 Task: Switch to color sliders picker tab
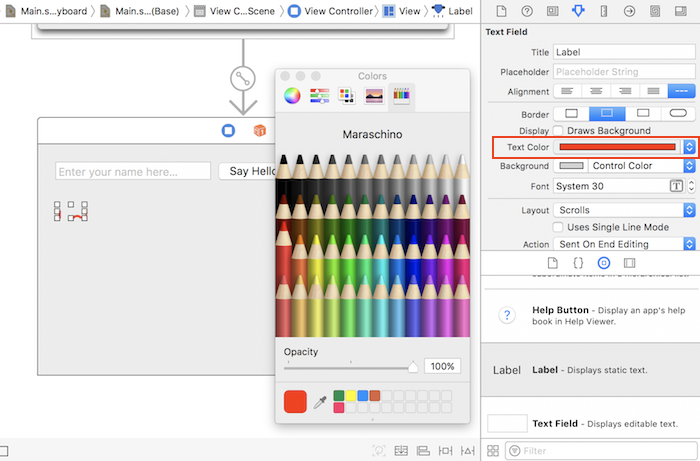[x=319, y=96]
